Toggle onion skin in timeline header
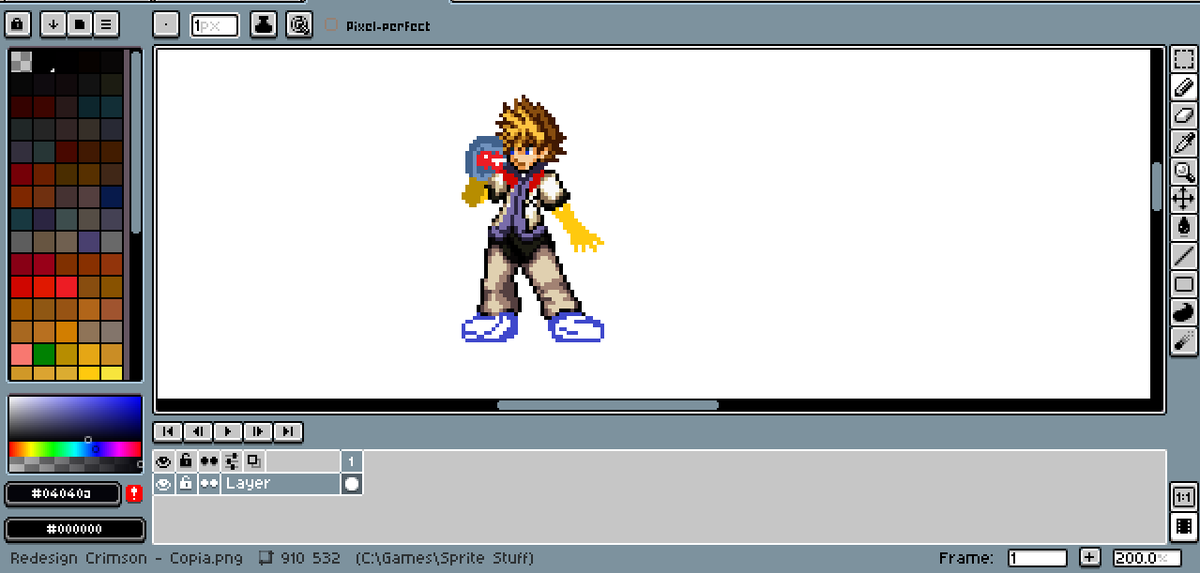Screen dimensions: 1200x573 (x=253, y=461)
